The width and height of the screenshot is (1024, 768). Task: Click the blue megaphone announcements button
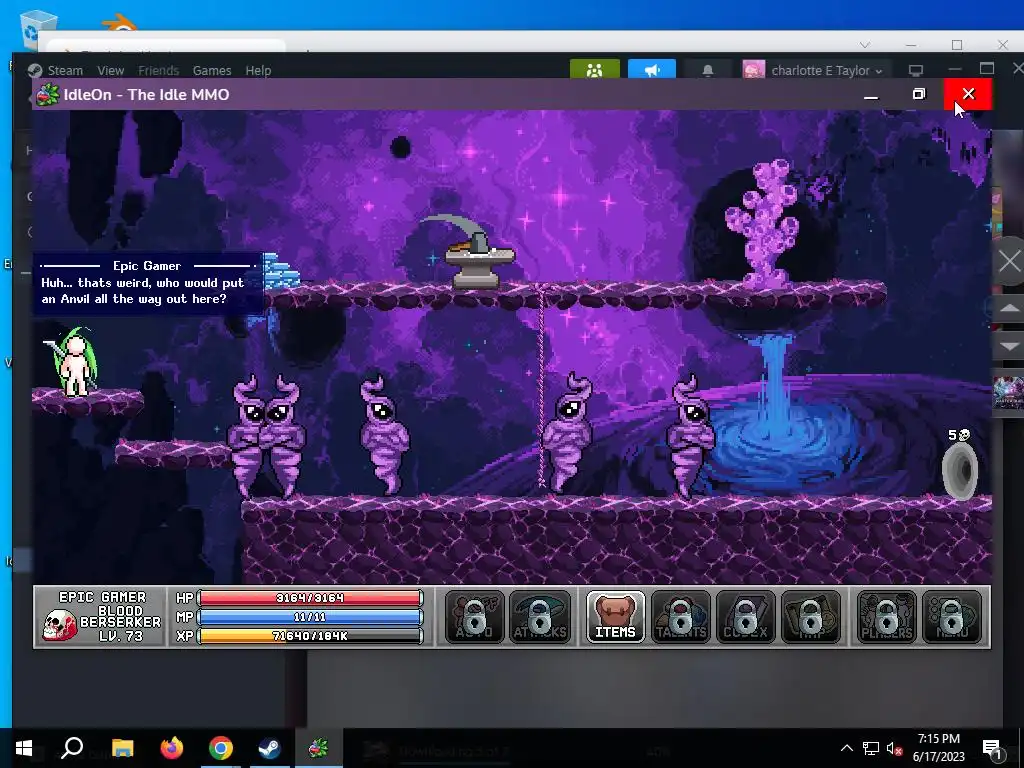click(x=652, y=69)
